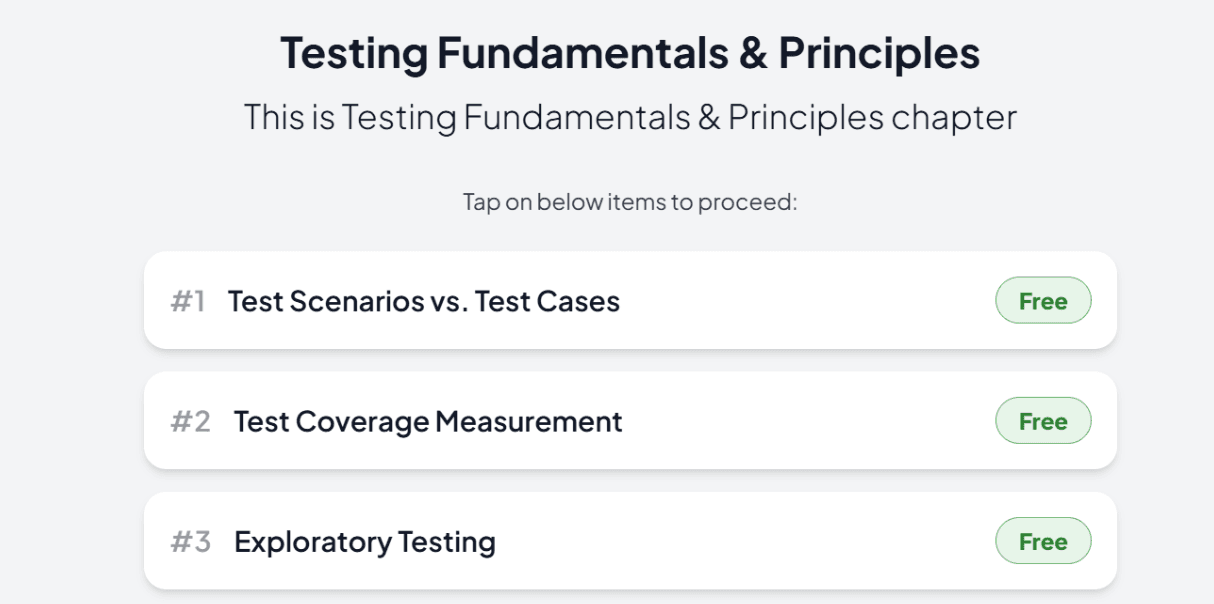Click the Free badge on Exploratory Testing
The image size is (1214, 604).
[1043, 541]
